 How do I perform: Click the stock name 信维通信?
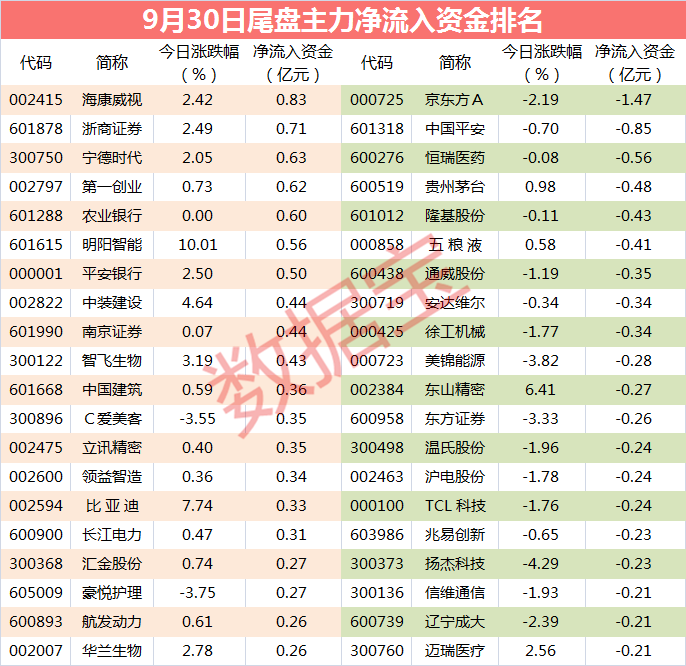(x=455, y=593)
